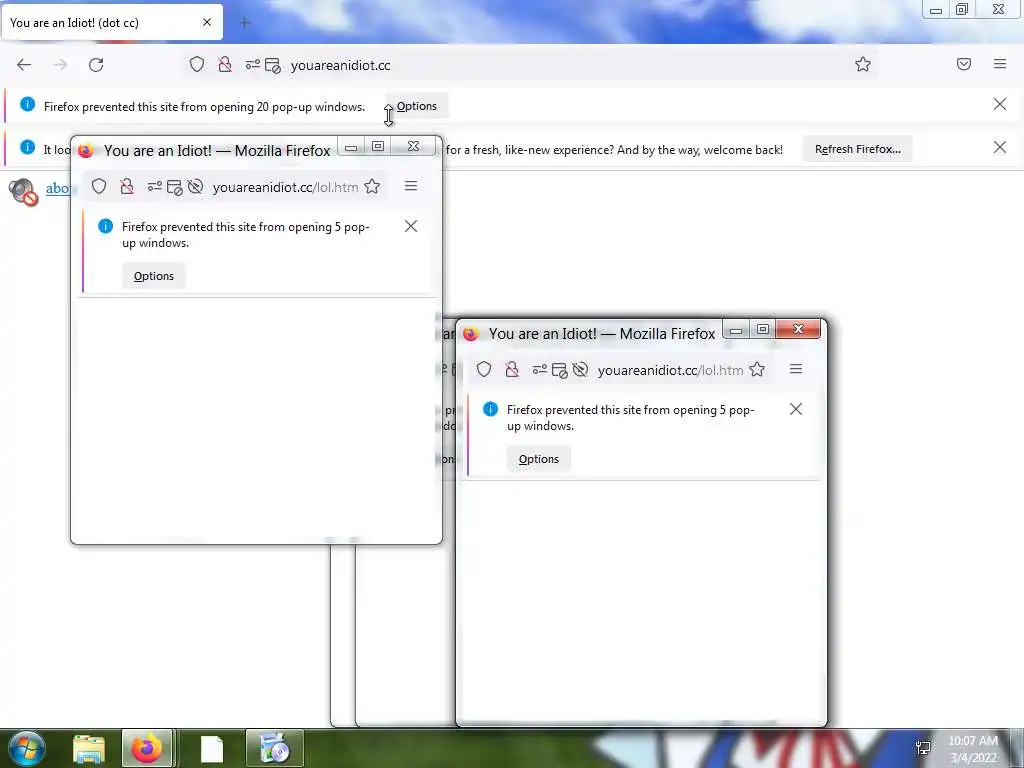Click autoplay blocked icon in right popup window
Image resolution: width=1024 pixels, height=768 pixels.
coord(580,370)
